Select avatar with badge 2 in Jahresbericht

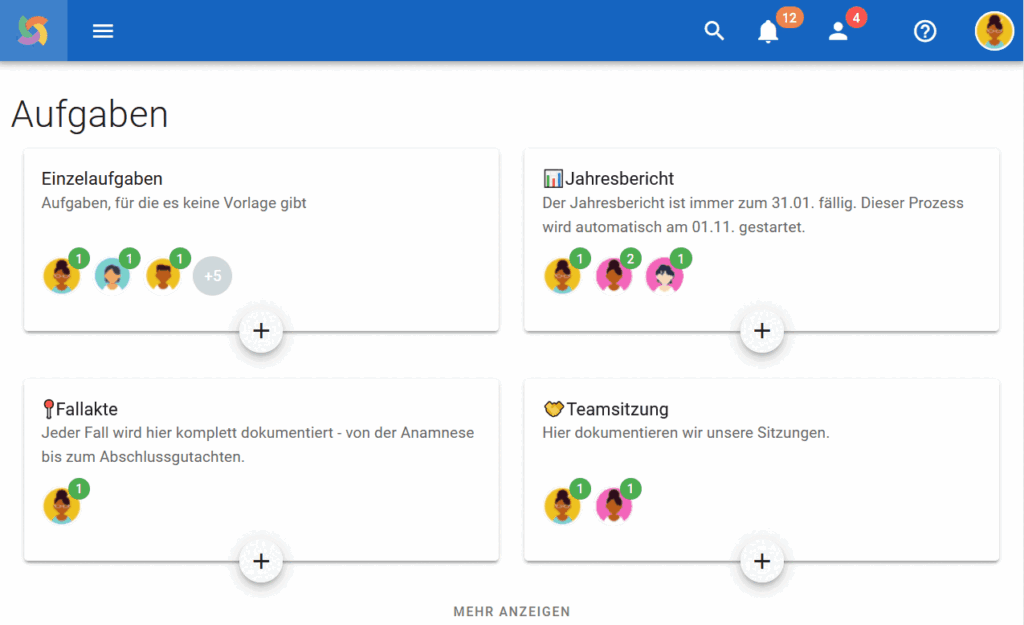[x=613, y=275]
